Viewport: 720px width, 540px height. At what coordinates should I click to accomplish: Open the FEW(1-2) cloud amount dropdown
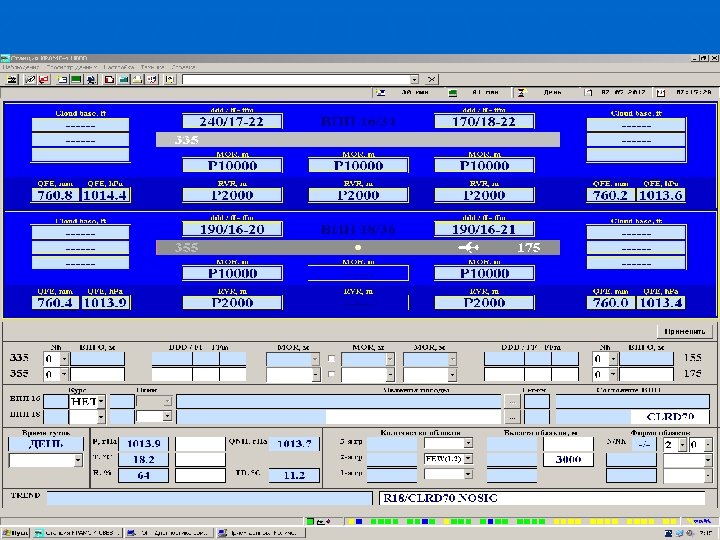click(468, 458)
